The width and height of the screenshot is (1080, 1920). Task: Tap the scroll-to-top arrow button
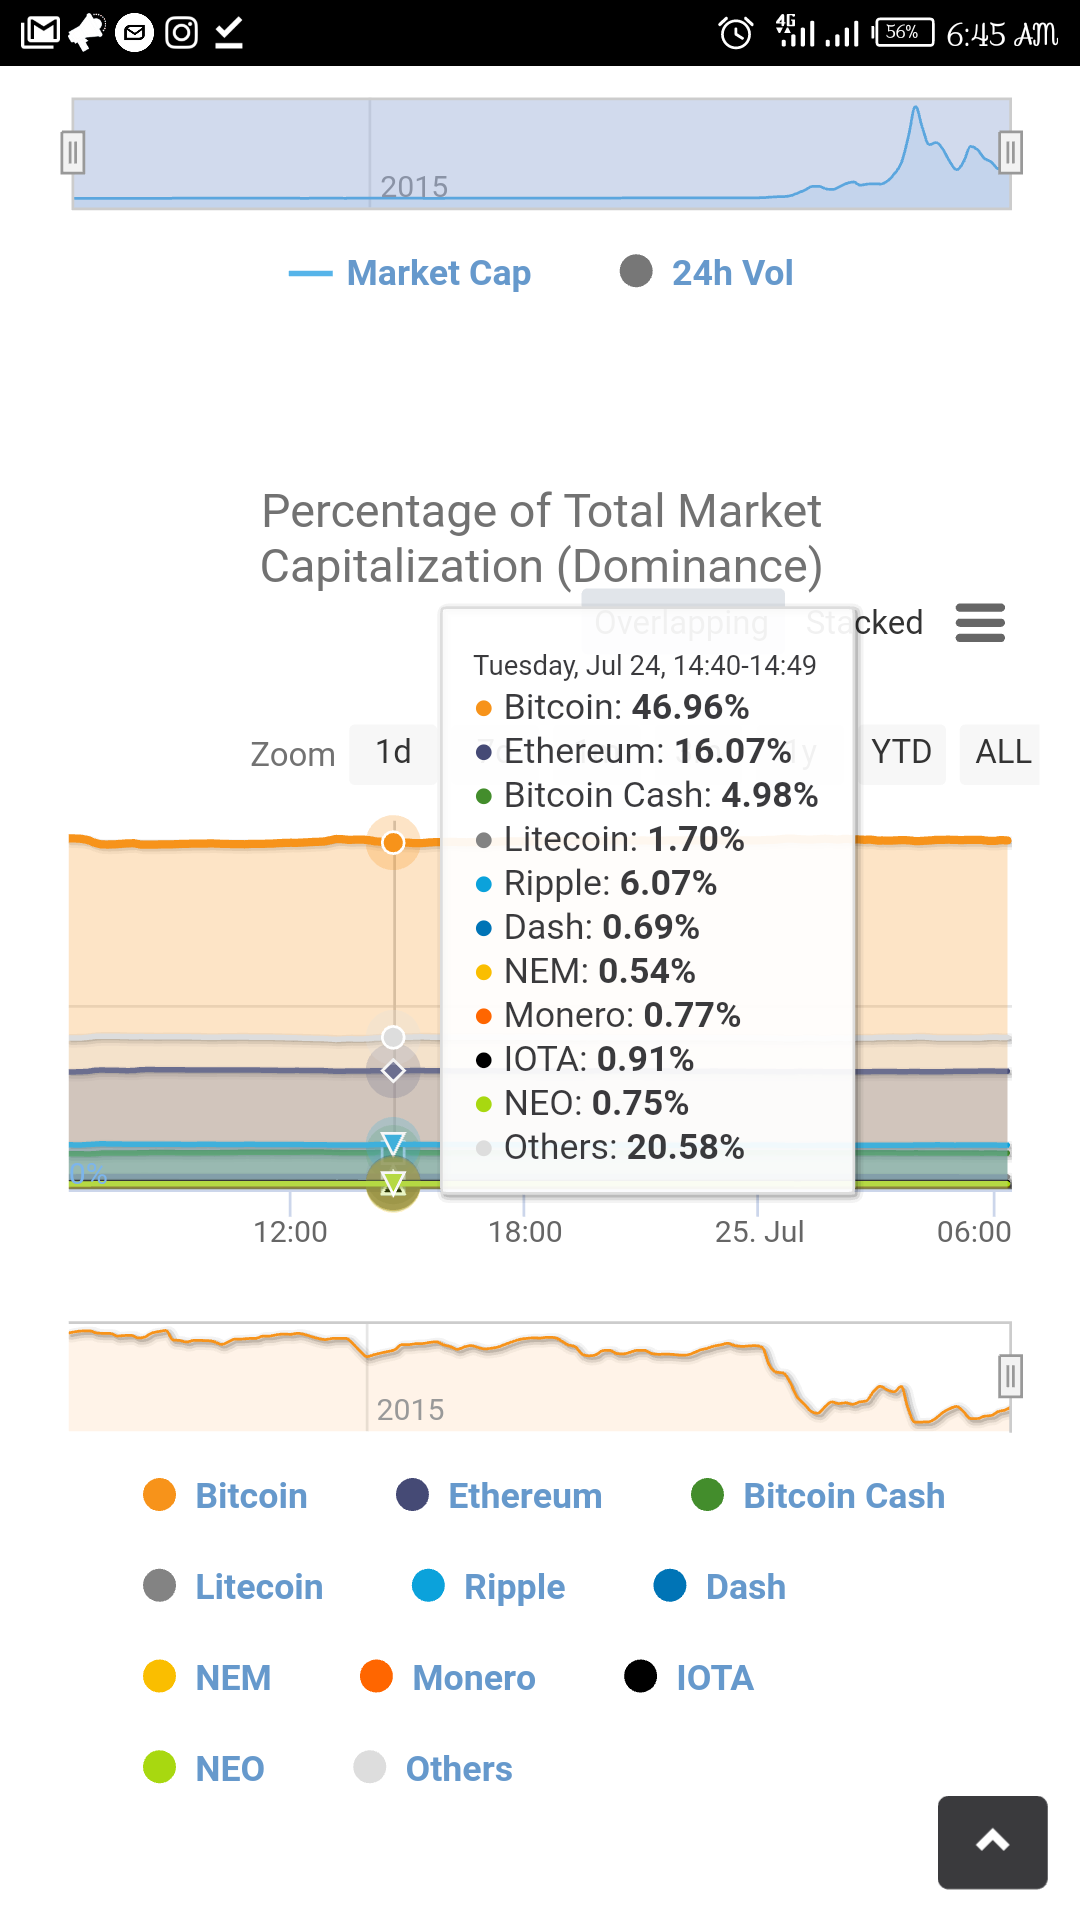(992, 1842)
